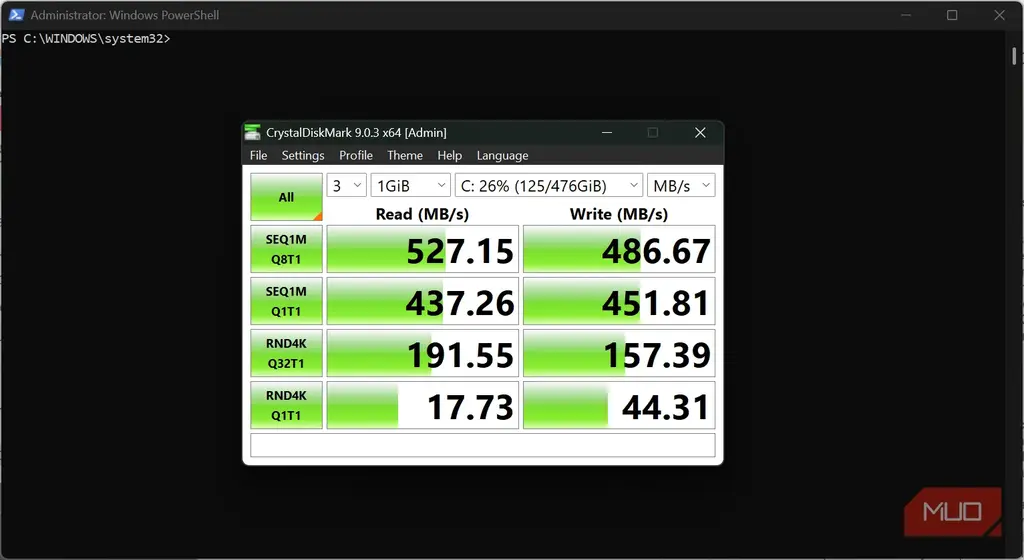
Task: Expand the 1GiB test size dropdown
Action: (x=411, y=185)
